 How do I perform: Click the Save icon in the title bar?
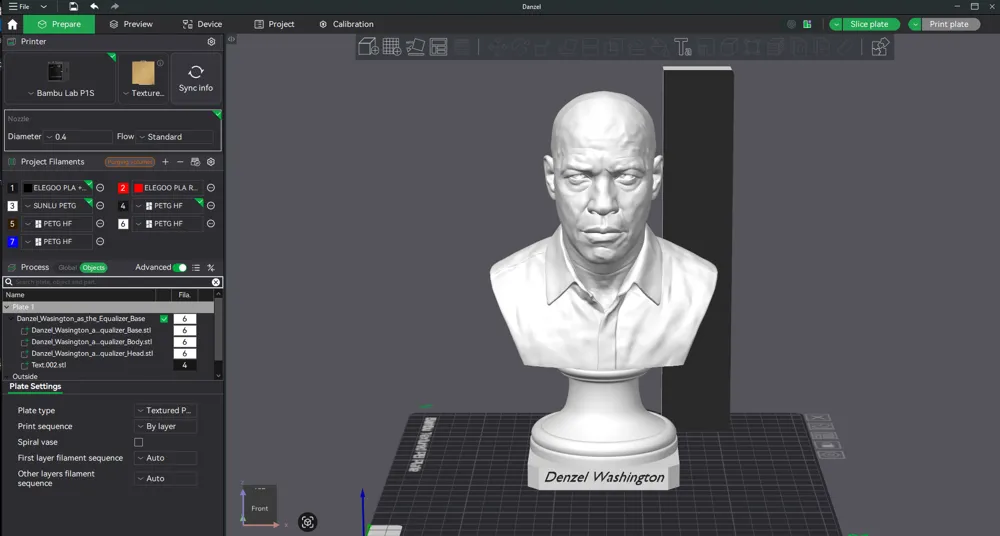(73, 6)
